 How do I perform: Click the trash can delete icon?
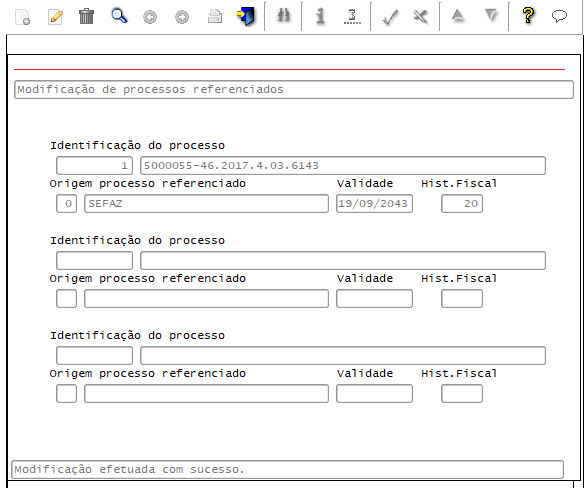[x=86, y=16]
